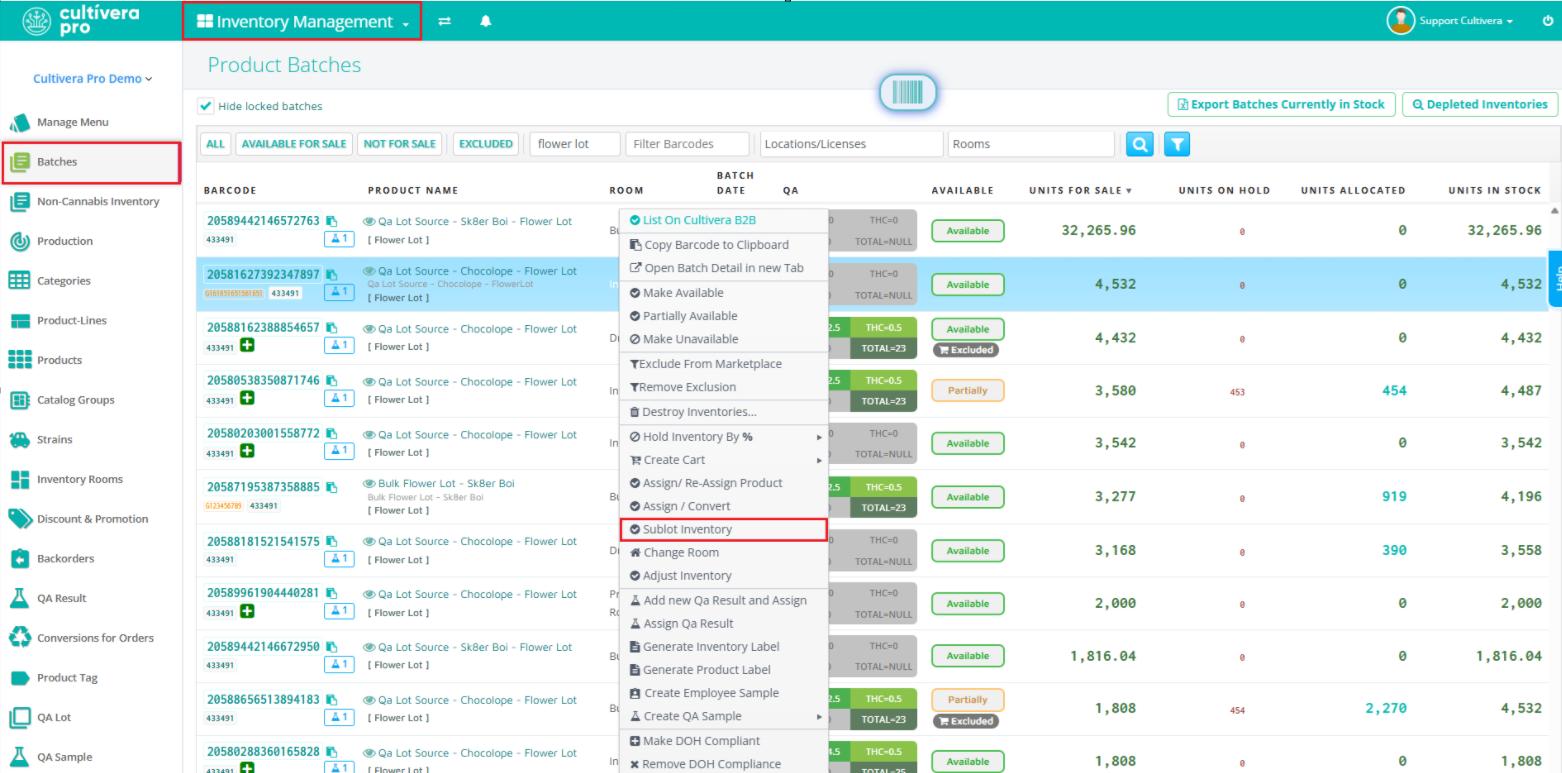1562x773 pixels.
Task: Sort by Units For Sale column
Action: tap(1081, 191)
